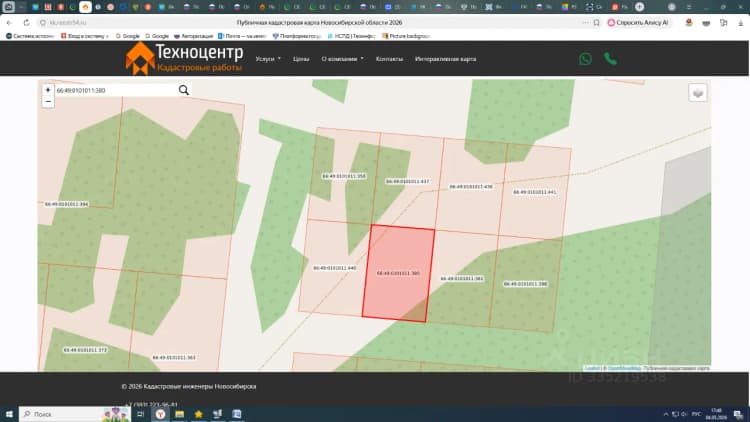Go to Интерактивная карта page
The image size is (750, 422).
point(445,59)
